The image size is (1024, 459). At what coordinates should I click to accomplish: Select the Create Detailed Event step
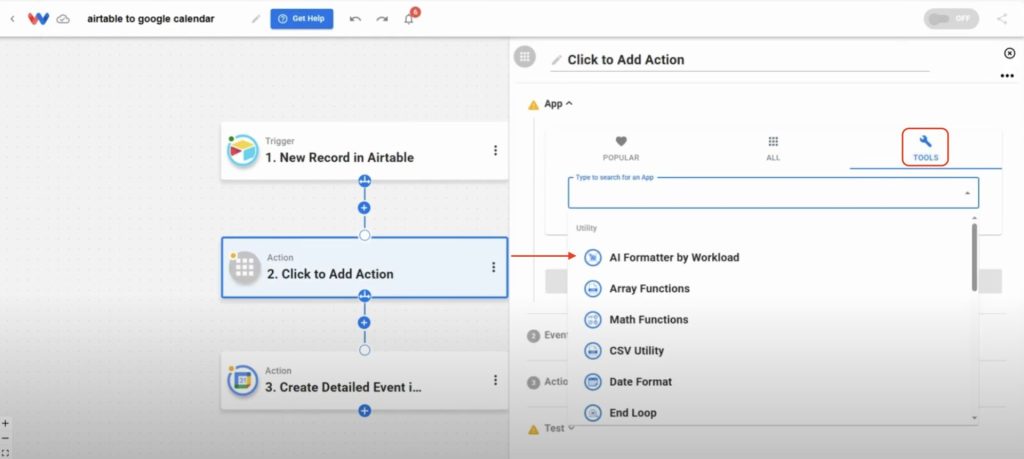click(x=364, y=381)
